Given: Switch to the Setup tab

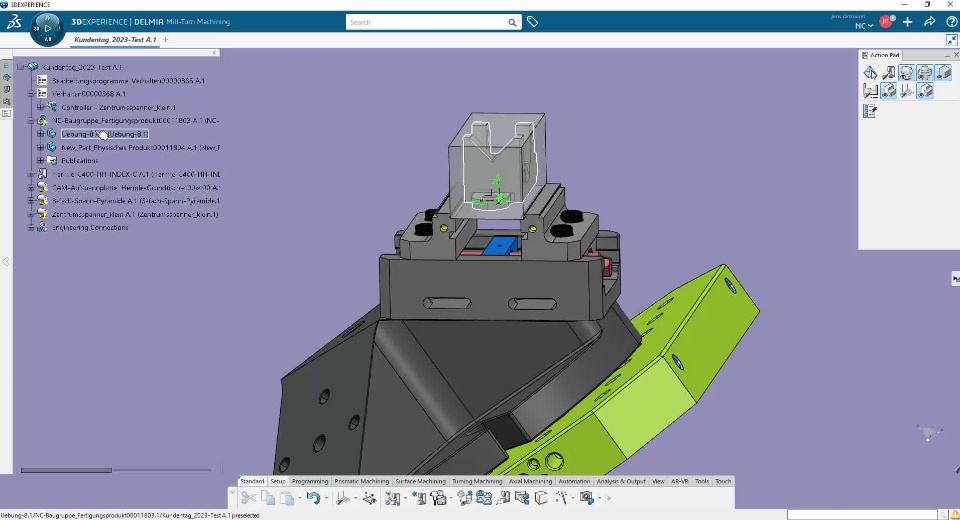Looking at the screenshot, I should pos(278,481).
